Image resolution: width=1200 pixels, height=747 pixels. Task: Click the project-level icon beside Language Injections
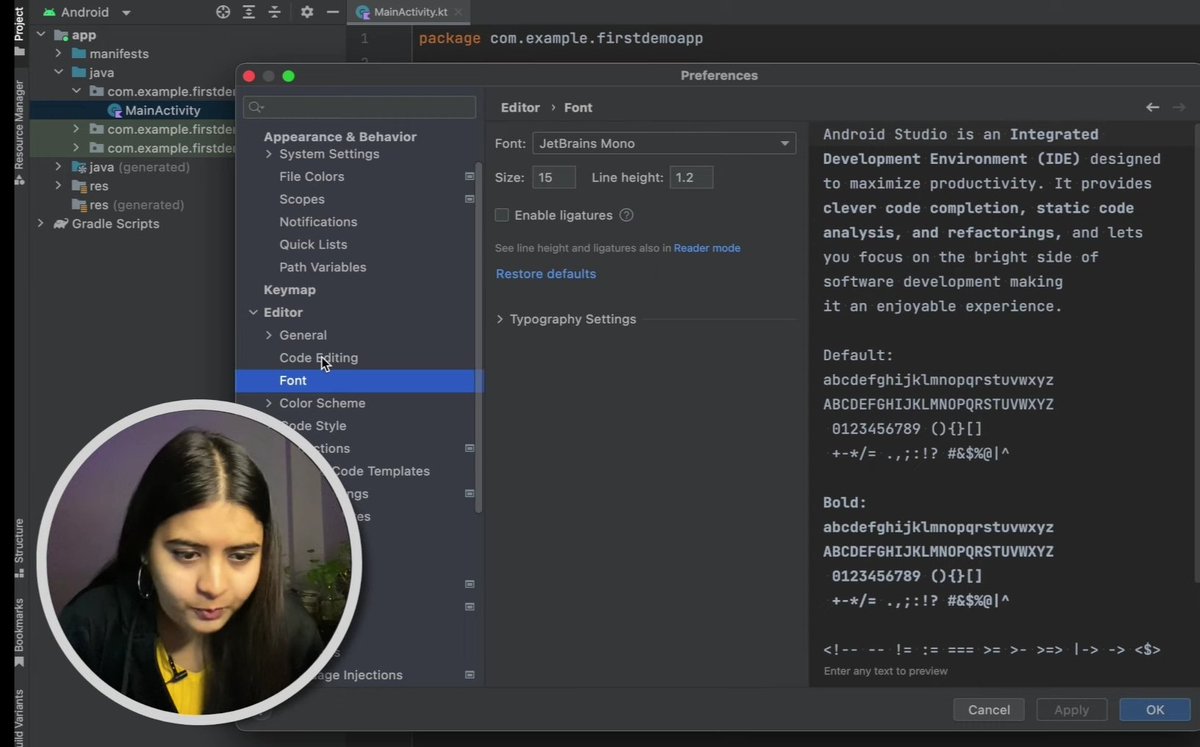(470, 675)
